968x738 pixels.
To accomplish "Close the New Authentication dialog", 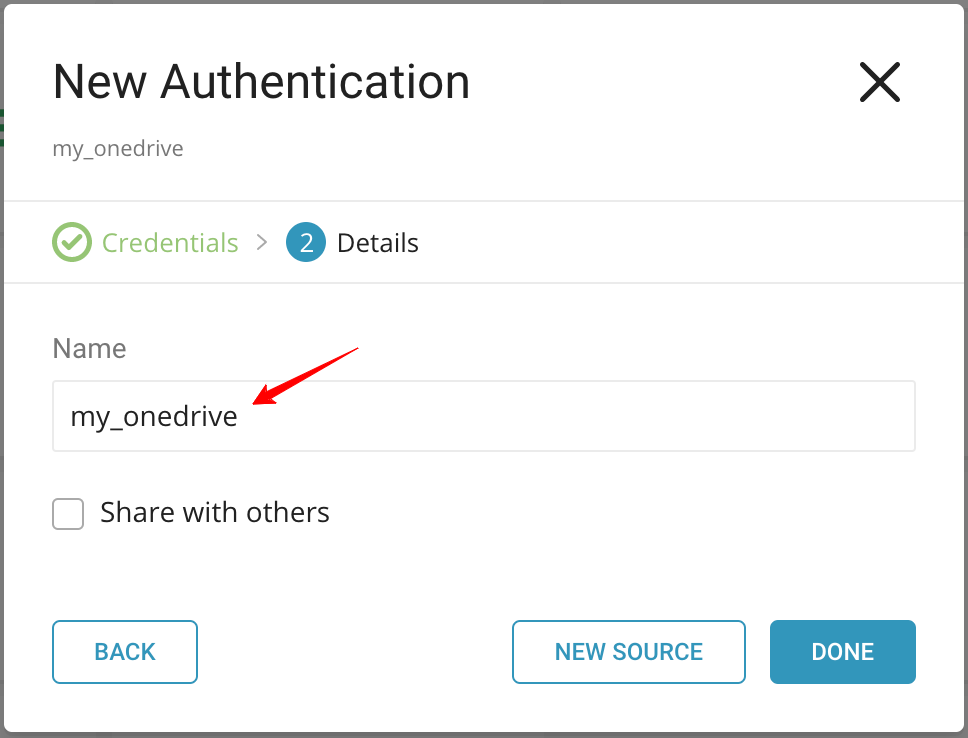I will pyautogui.click(x=880, y=82).
